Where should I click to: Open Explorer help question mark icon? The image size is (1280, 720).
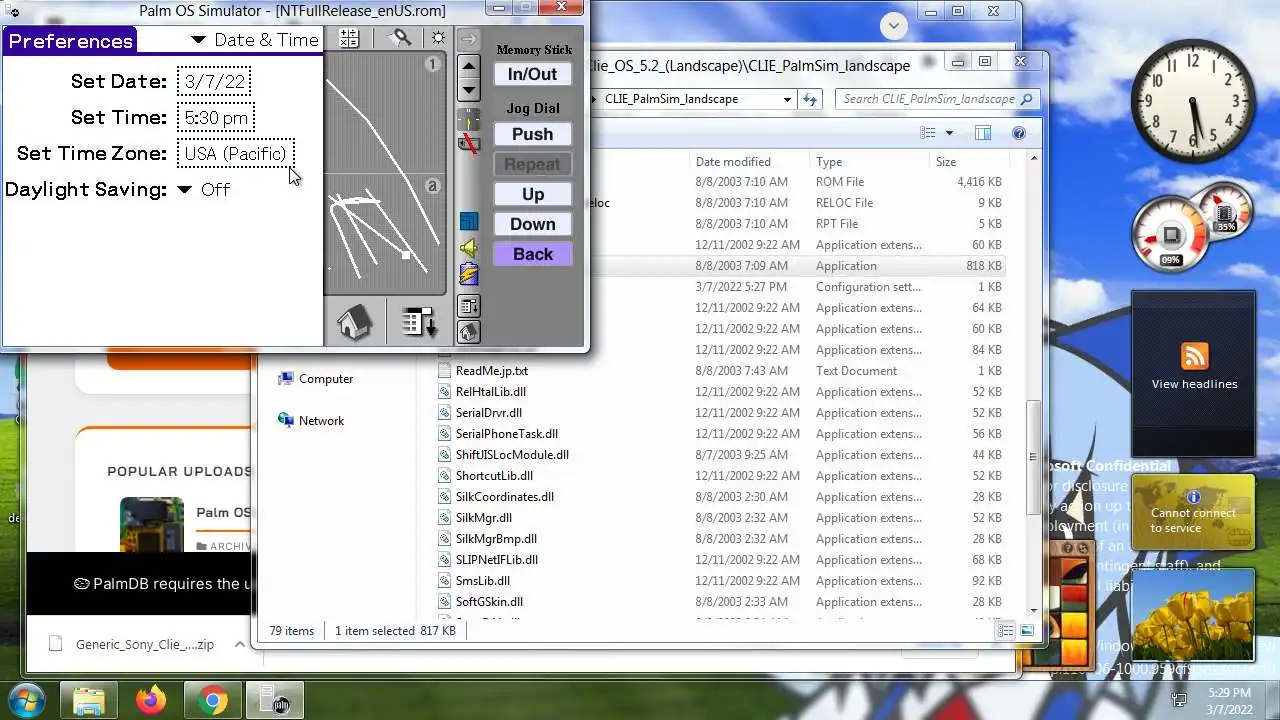click(x=1019, y=133)
